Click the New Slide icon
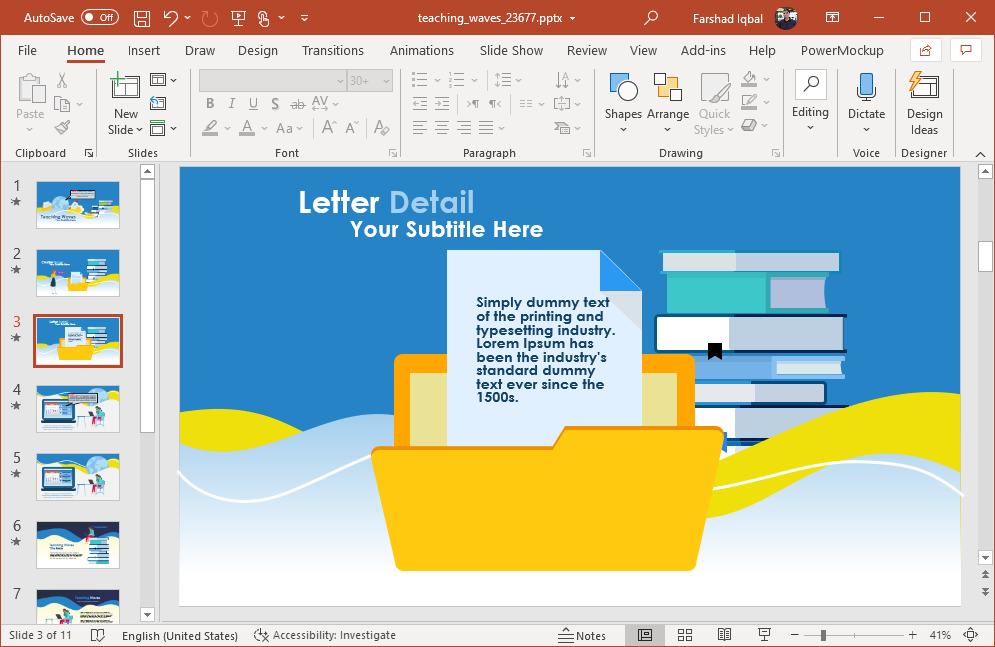Viewport: 995px width, 647px height. click(x=125, y=88)
